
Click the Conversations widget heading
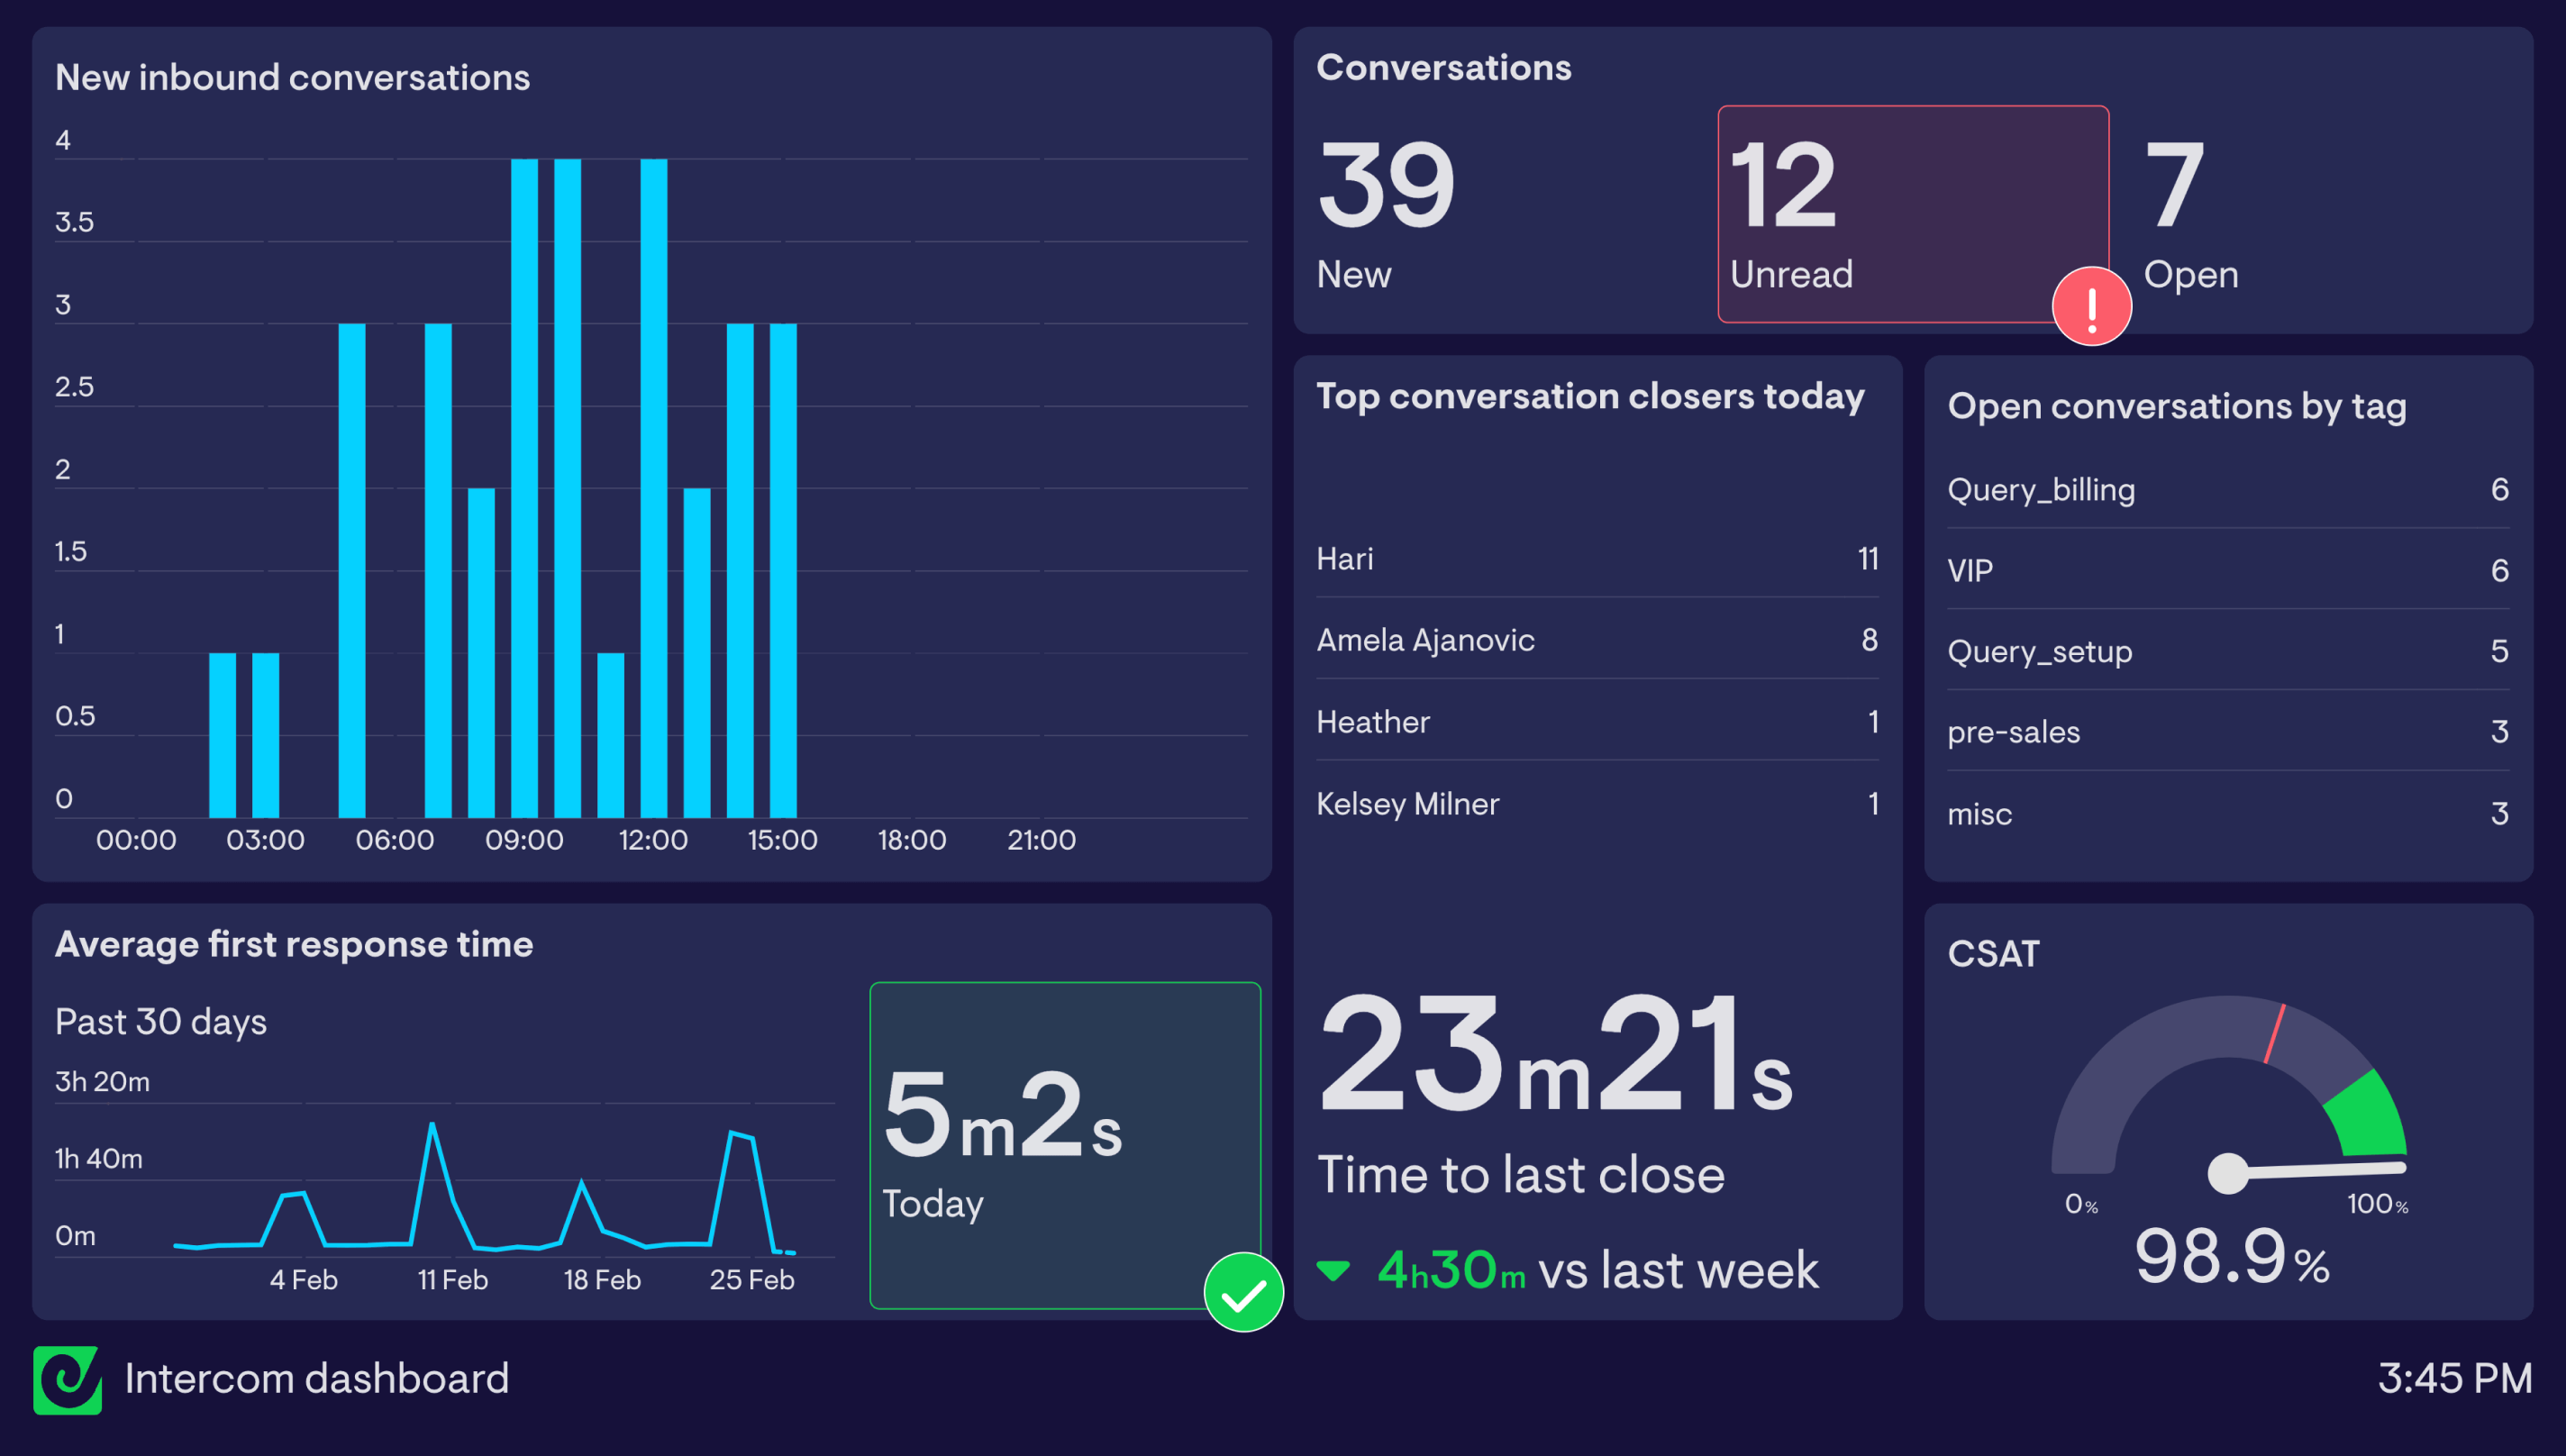[x=1443, y=67]
